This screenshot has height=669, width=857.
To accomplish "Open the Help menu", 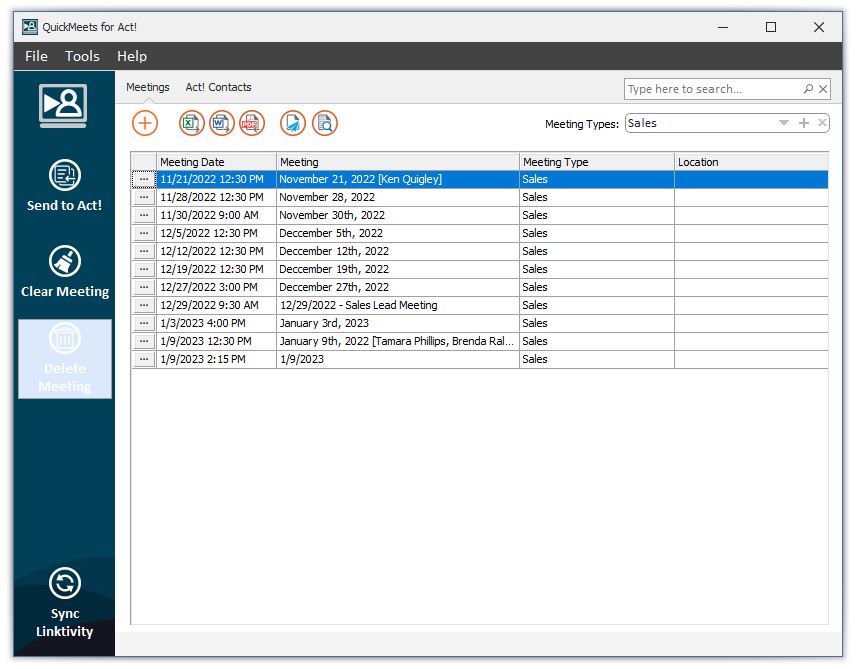I will [x=132, y=56].
